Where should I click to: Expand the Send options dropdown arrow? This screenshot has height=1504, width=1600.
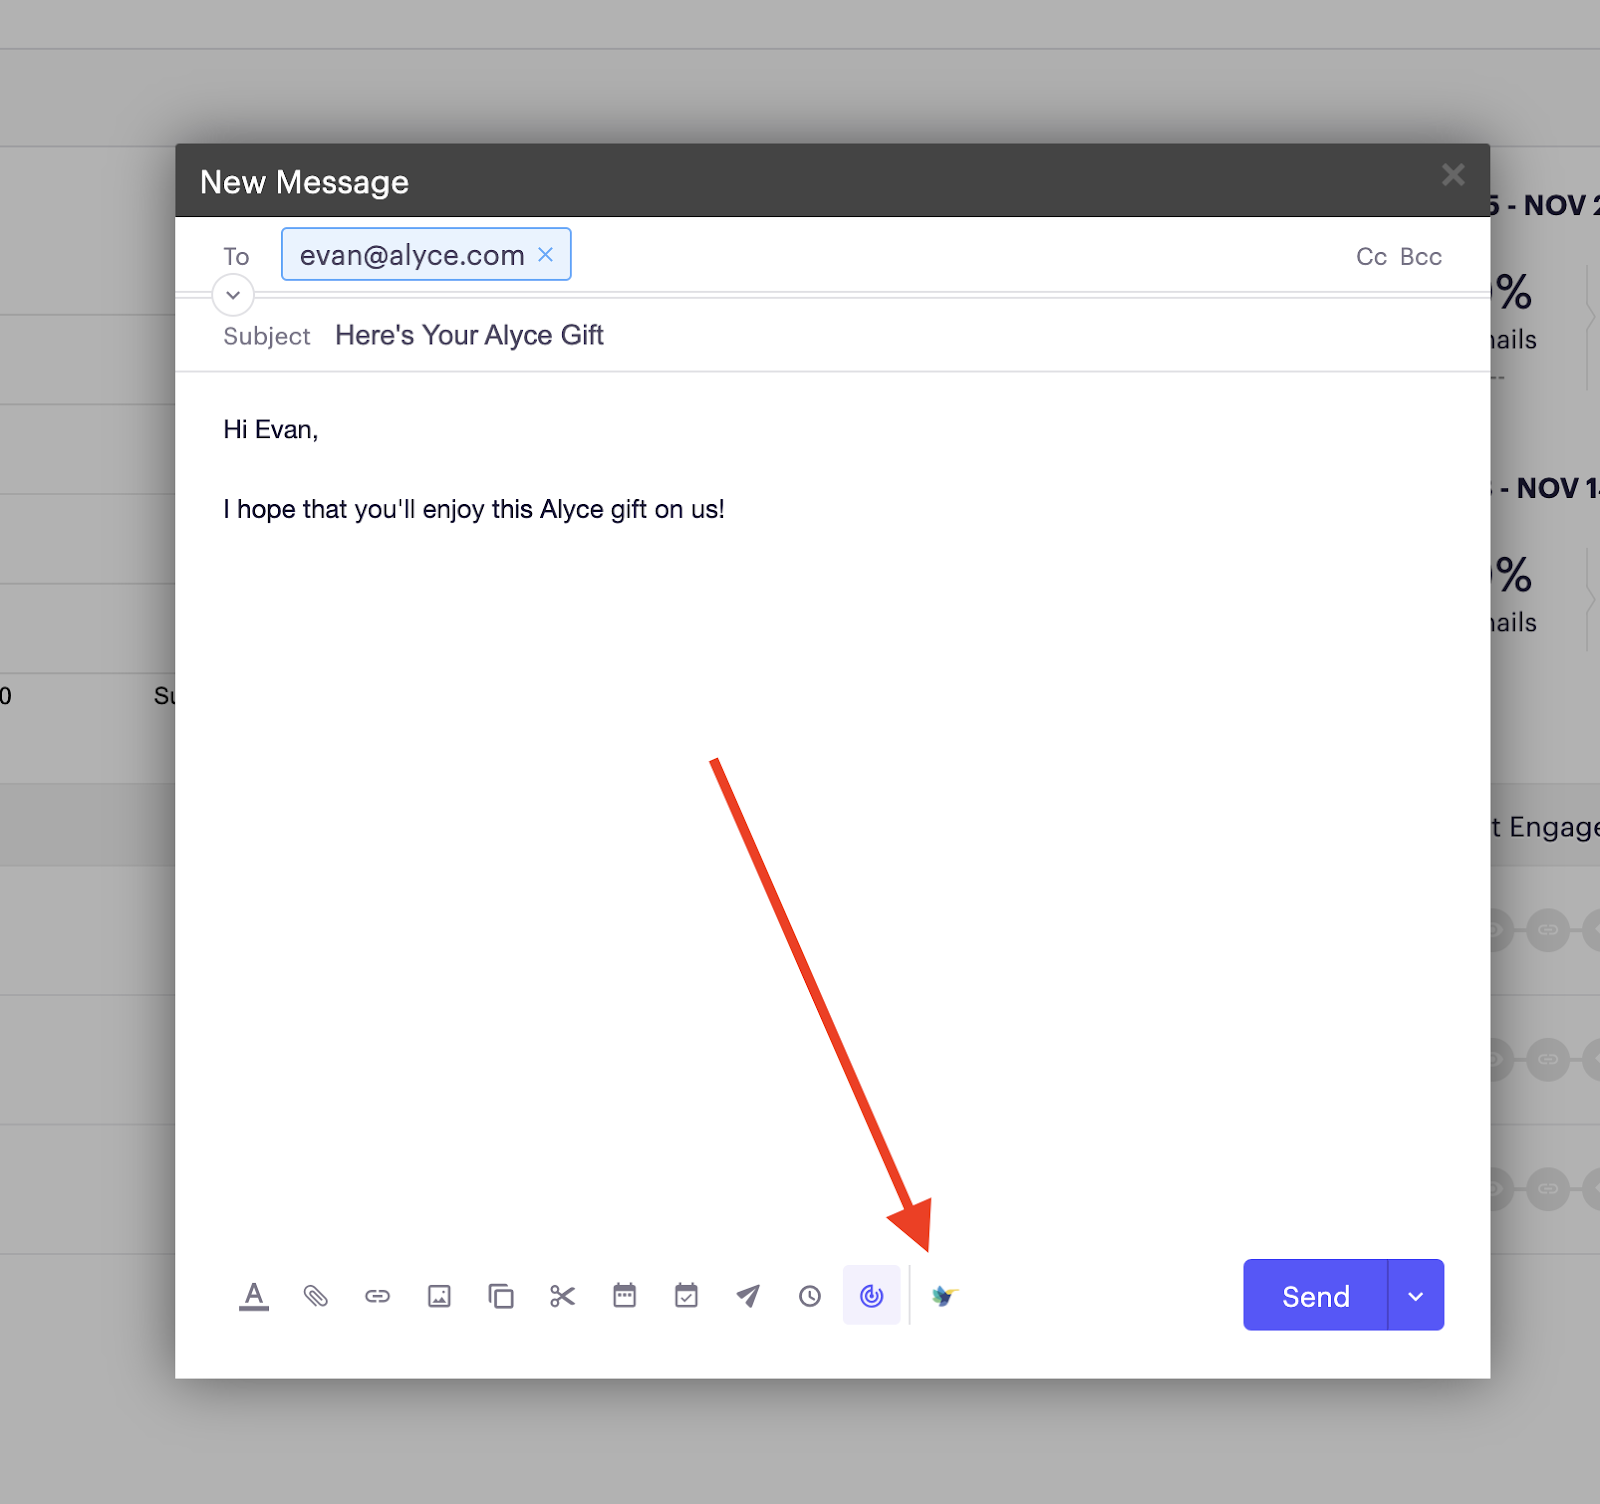click(1416, 1295)
